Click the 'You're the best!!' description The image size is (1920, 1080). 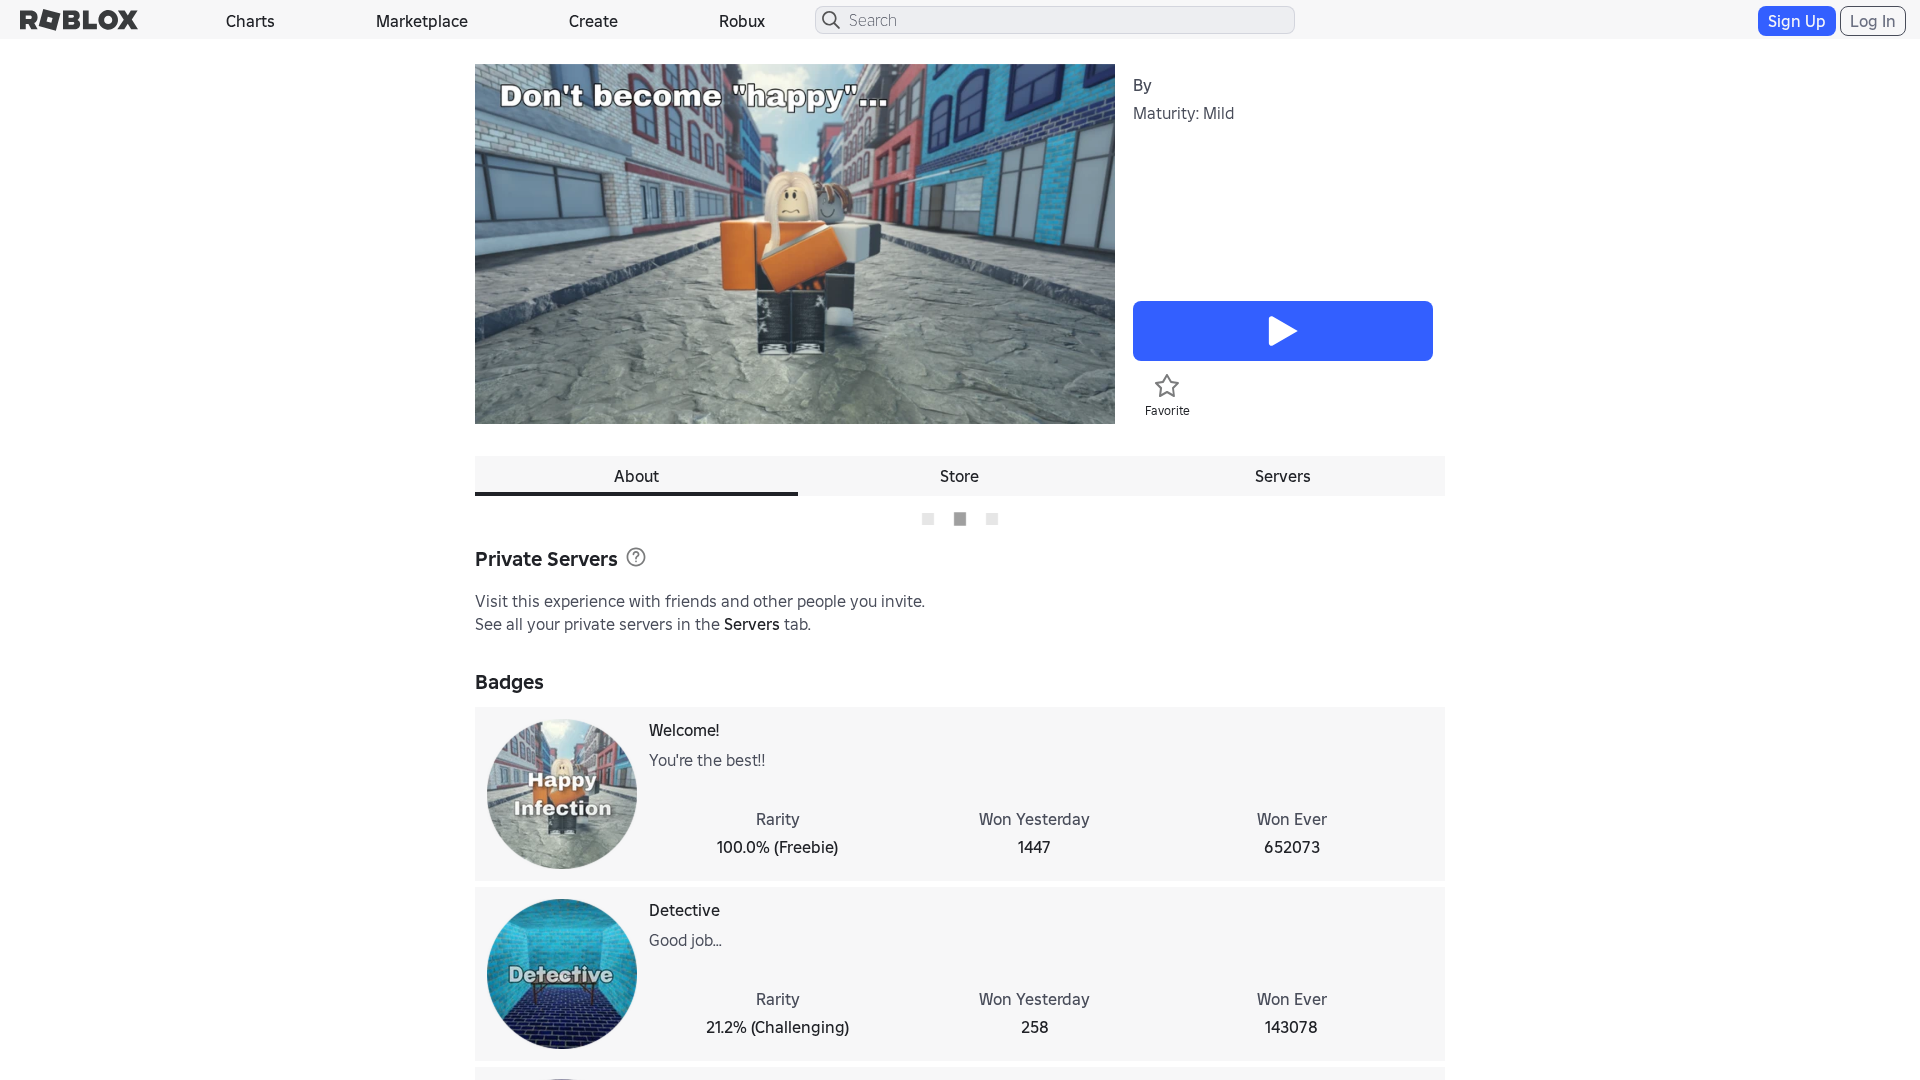(707, 760)
